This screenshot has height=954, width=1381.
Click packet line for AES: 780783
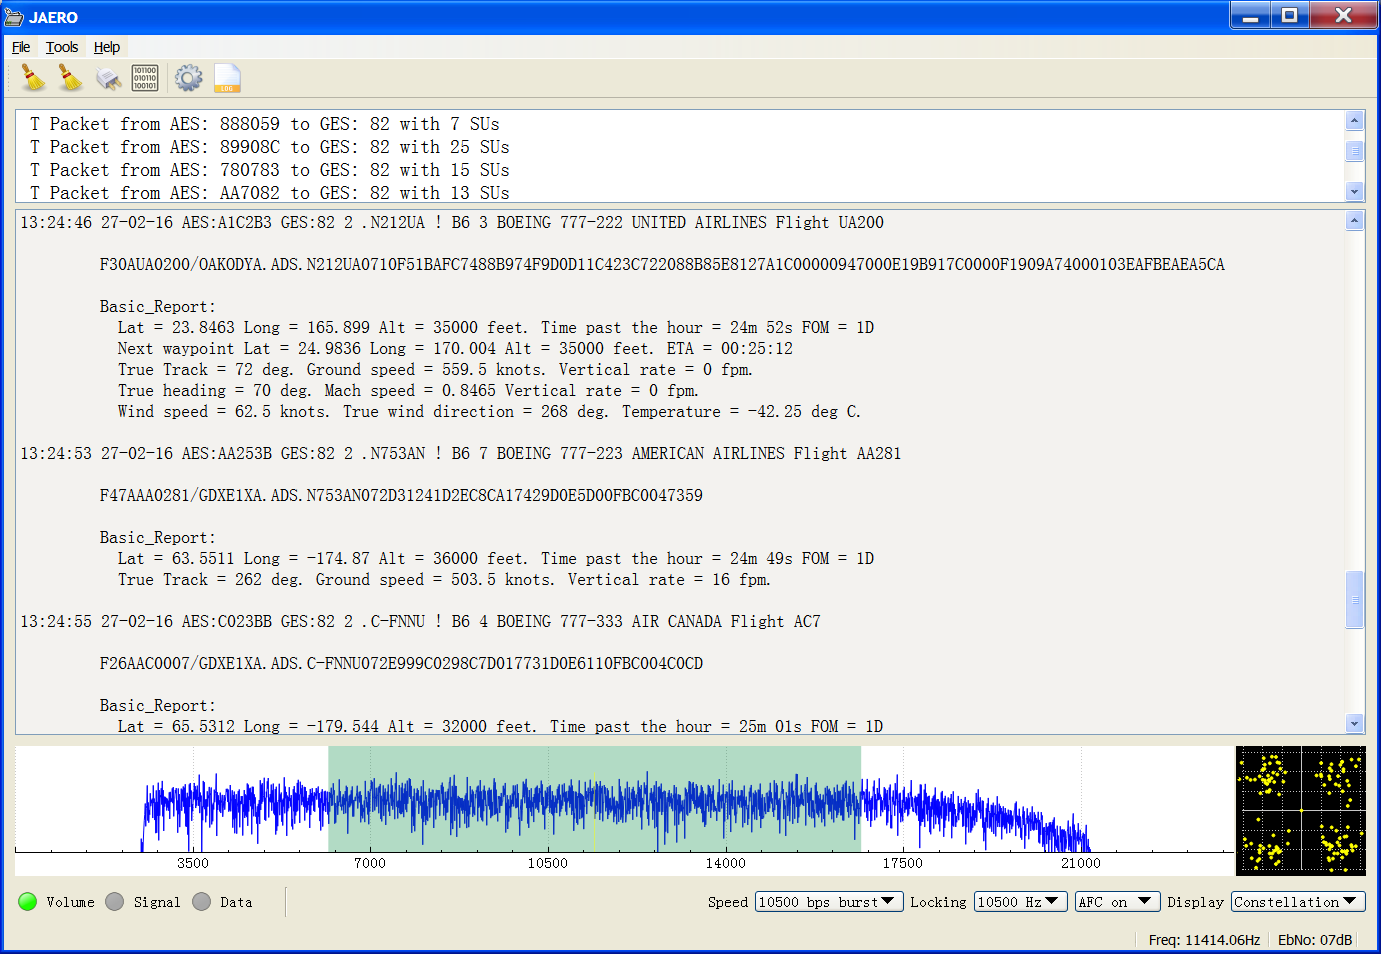click(x=269, y=170)
